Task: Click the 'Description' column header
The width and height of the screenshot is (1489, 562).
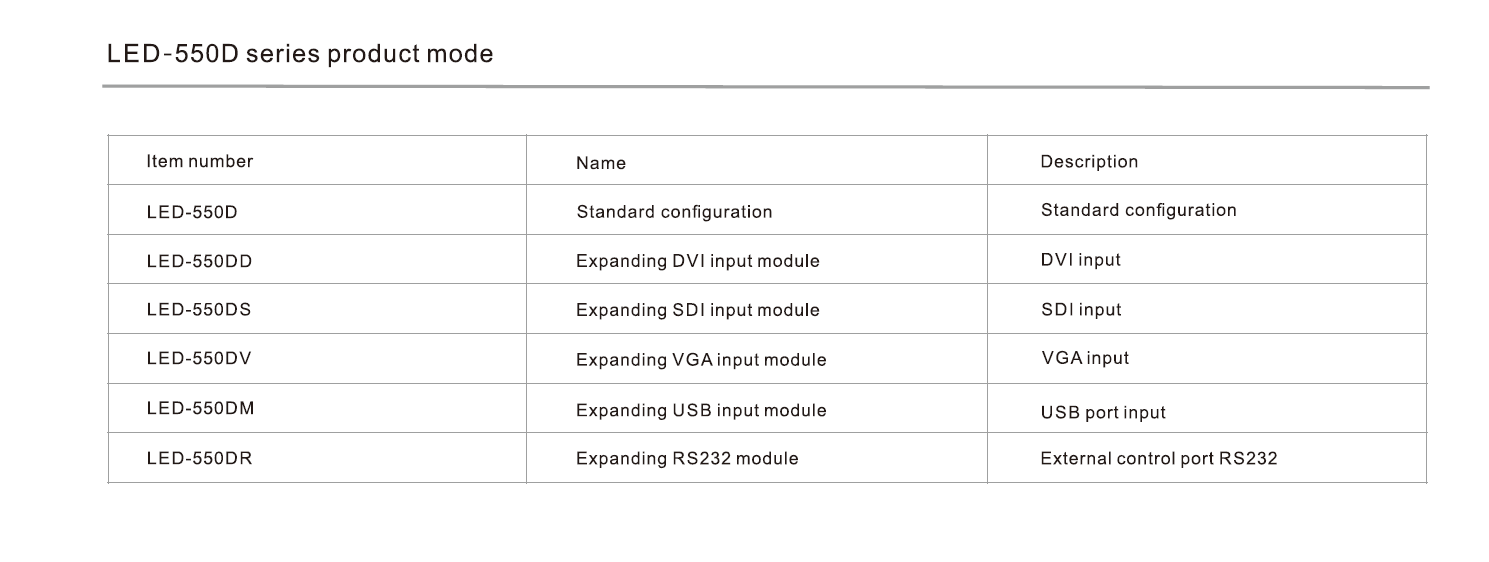Action: [x=1089, y=162]
